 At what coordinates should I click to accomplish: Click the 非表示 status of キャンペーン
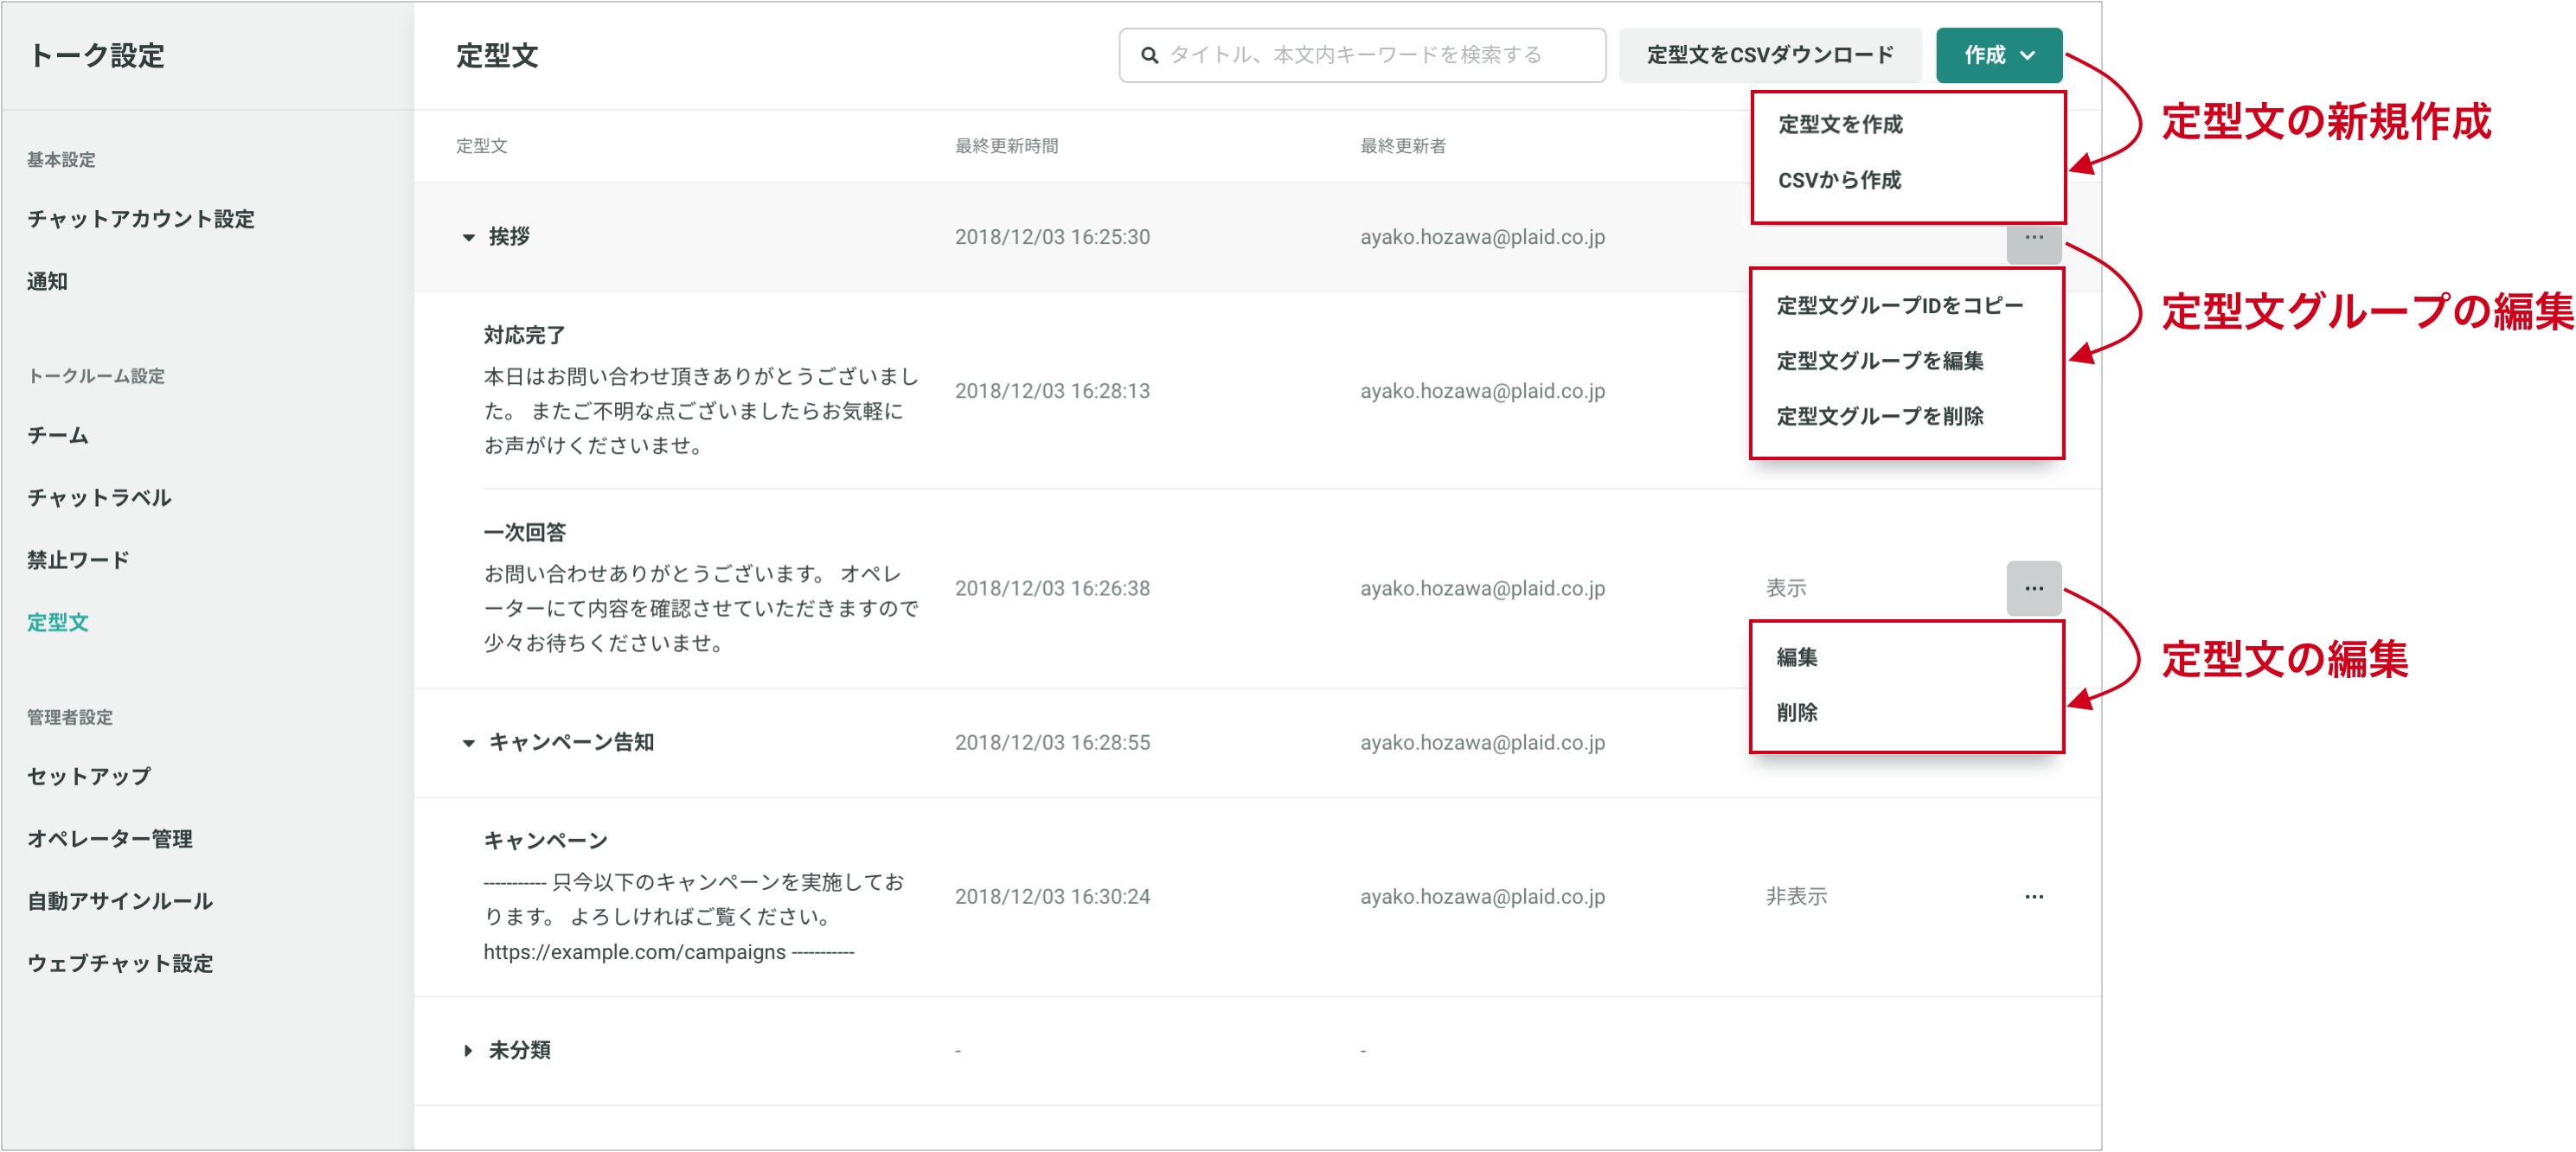(x=1796, y=896)
